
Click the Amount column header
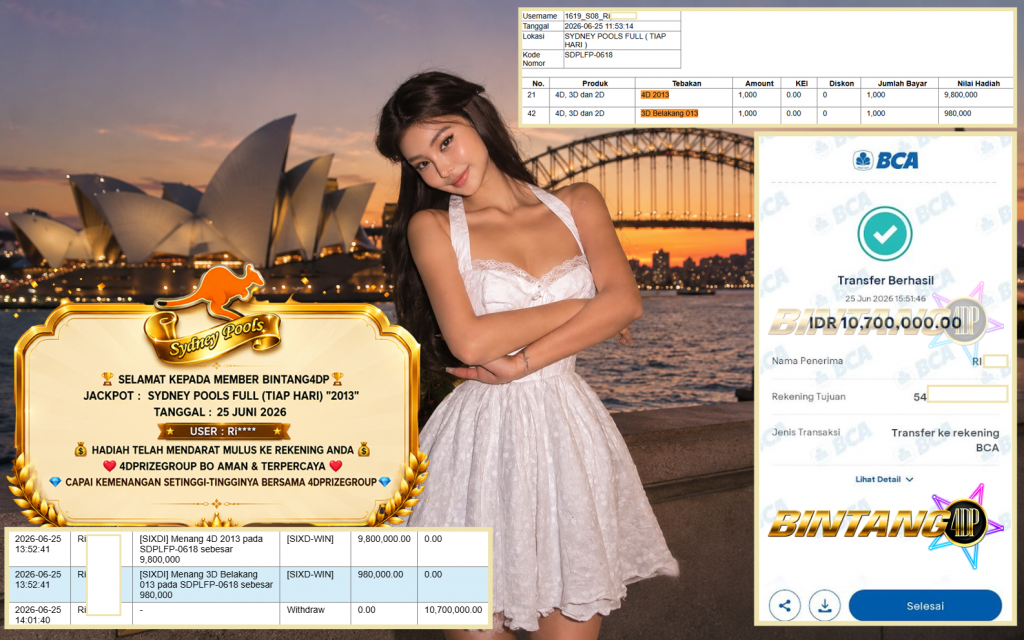tap(759, 84)
